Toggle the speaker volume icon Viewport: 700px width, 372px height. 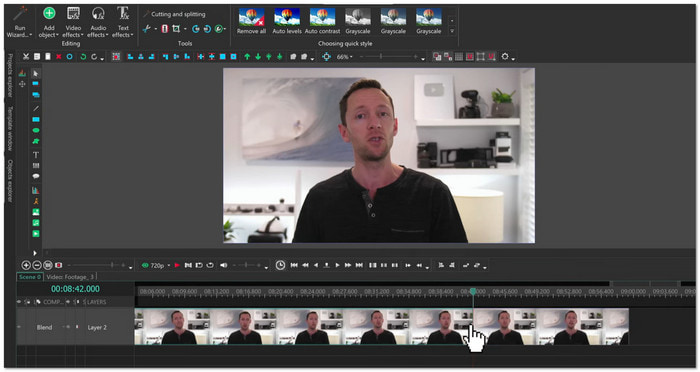click(224, 265)
